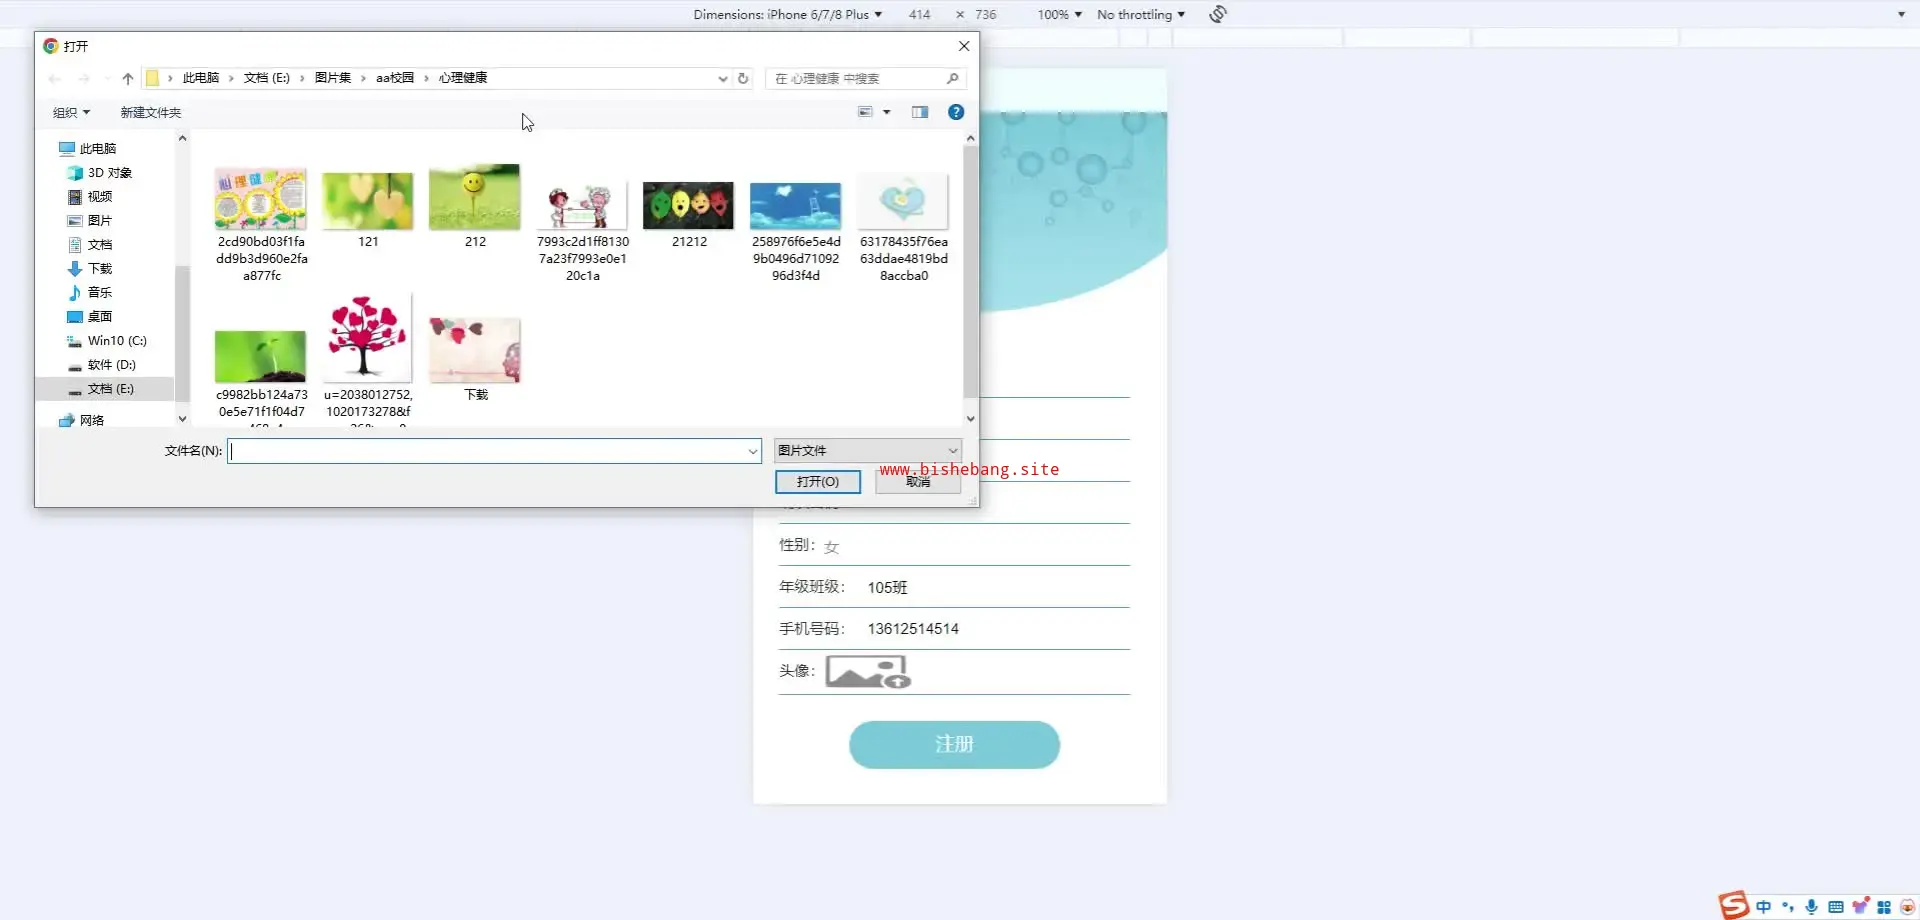This screenshot has width=1920, height=920.
Task: Select the smiley image named 212
Action: coord(475,208)
